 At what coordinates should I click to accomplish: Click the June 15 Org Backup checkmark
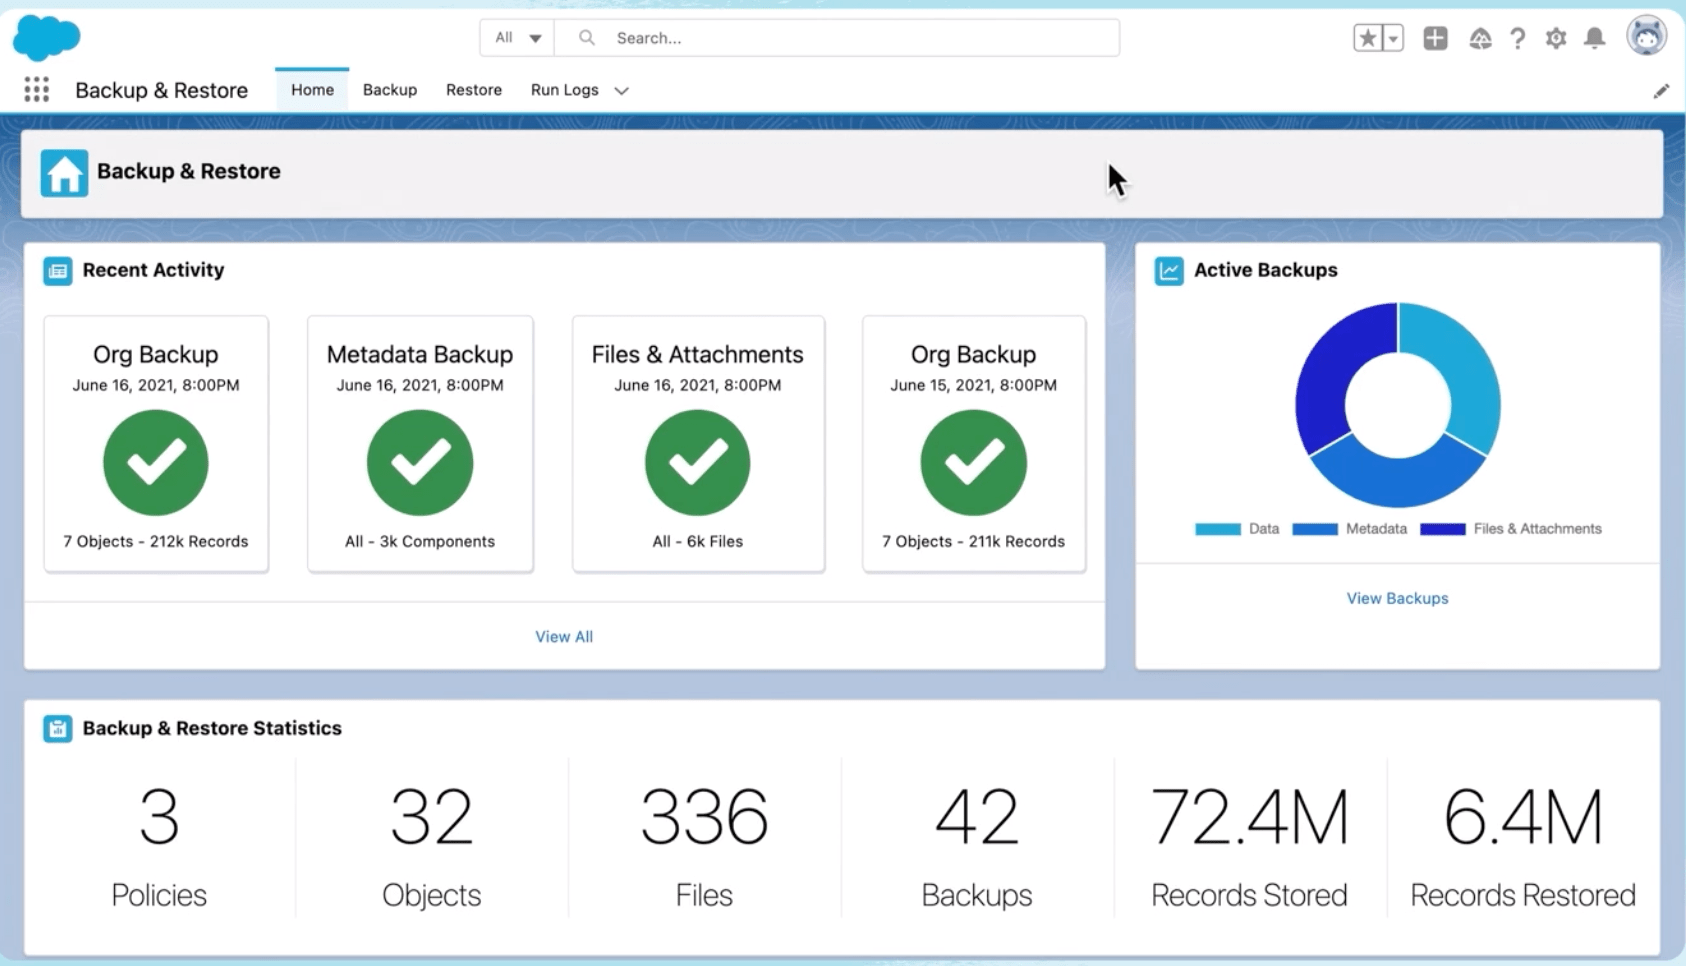tap(974, 463)
